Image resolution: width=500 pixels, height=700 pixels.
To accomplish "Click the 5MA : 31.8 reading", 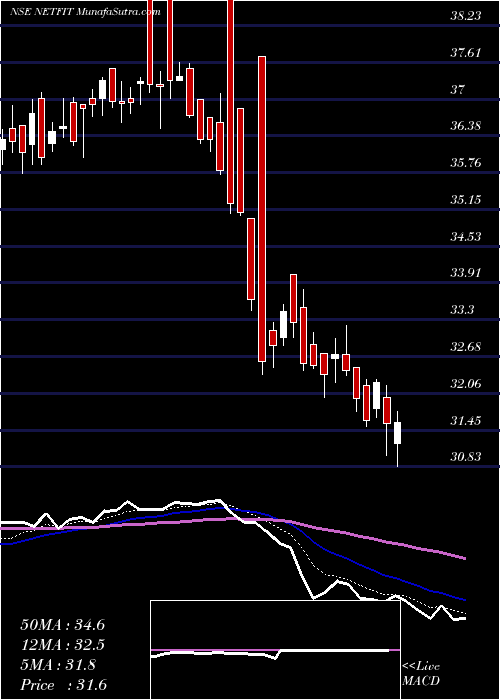I will [x=58, y=665].
